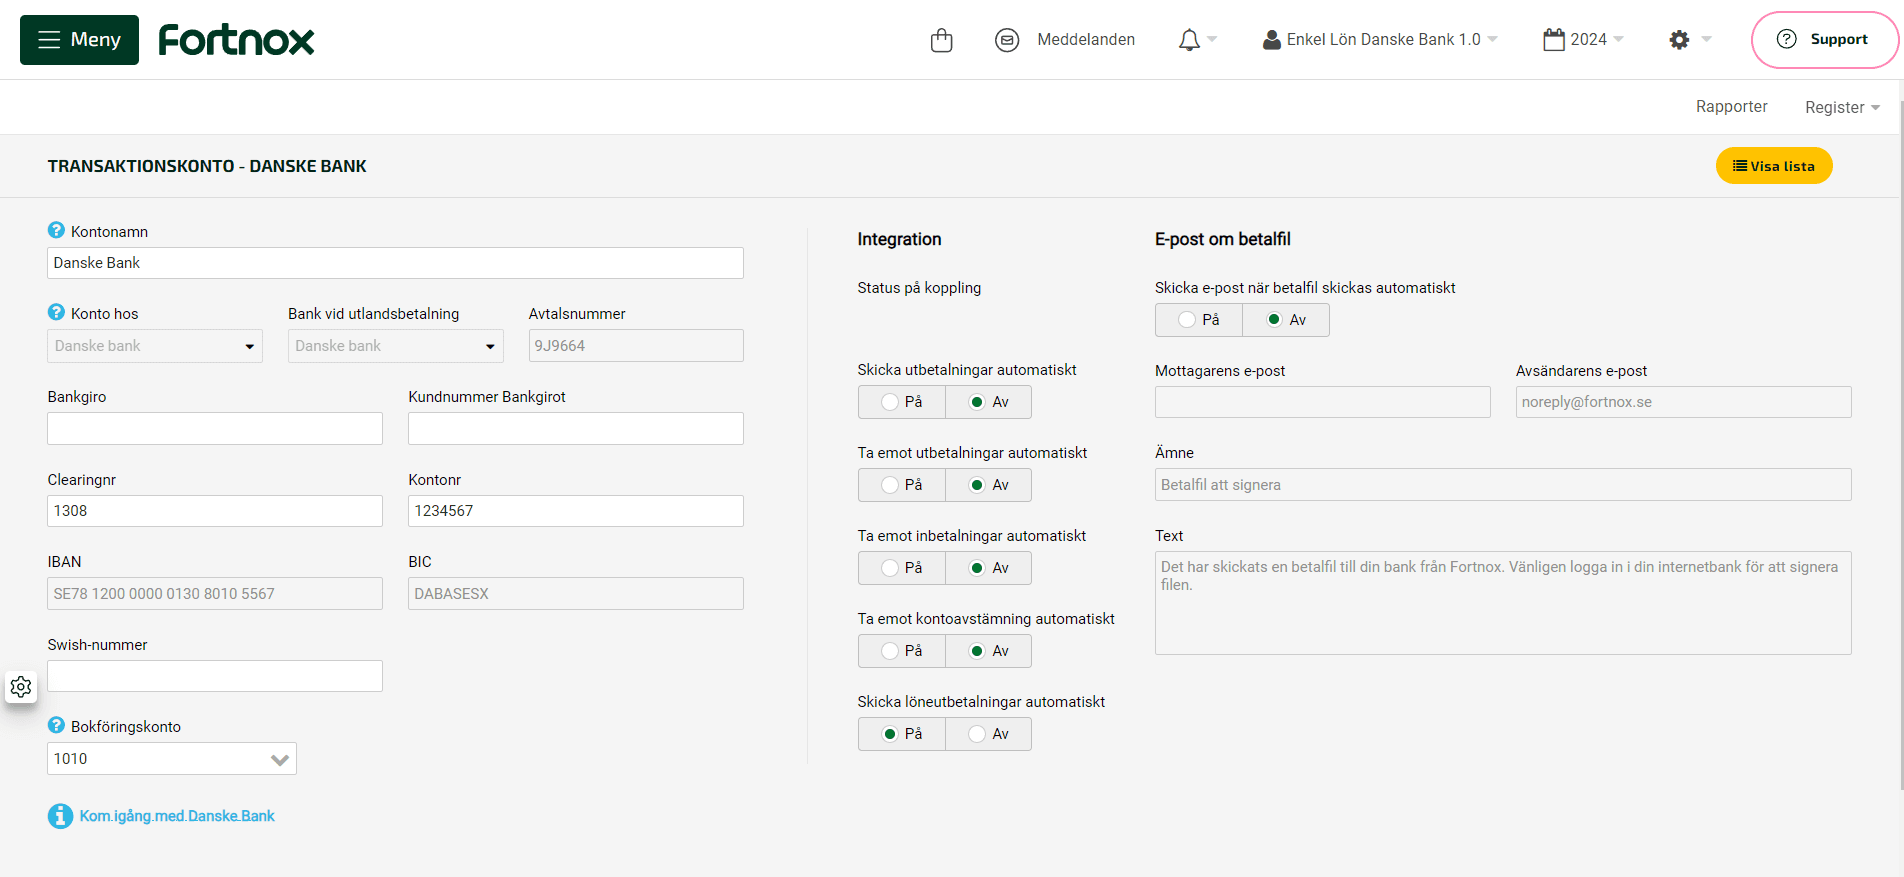Open the Meny hamburger button
The width and height of the screenshot is (1904, 877).
point(79,40)
